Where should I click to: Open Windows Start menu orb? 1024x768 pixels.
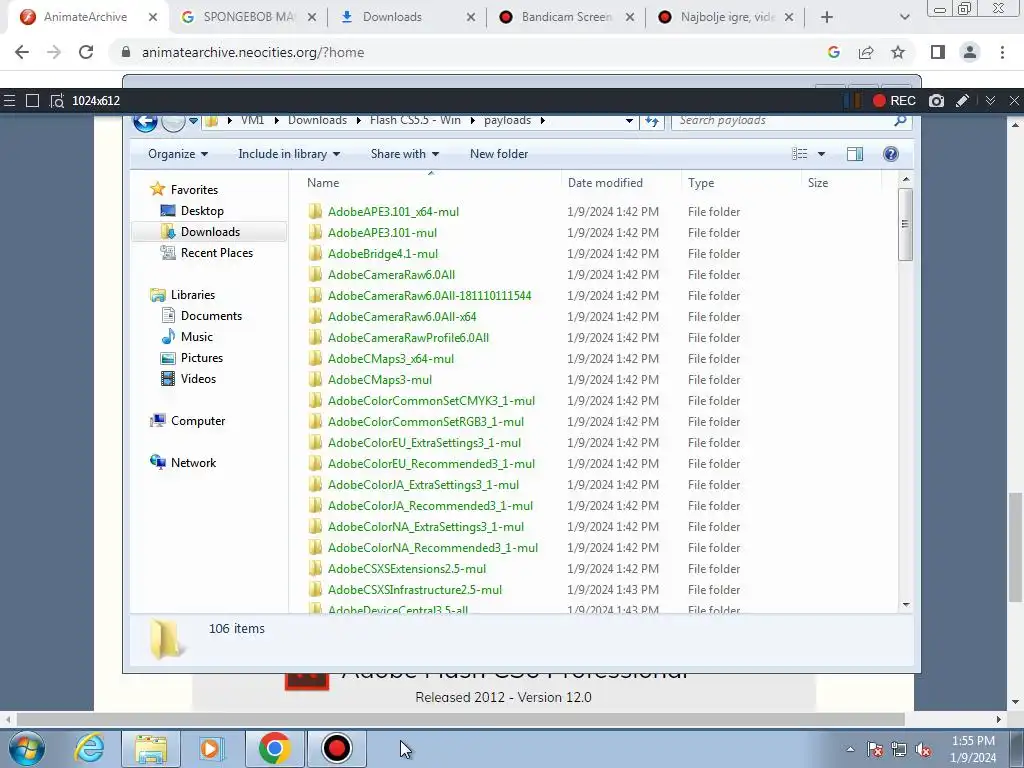click(27, 748)
